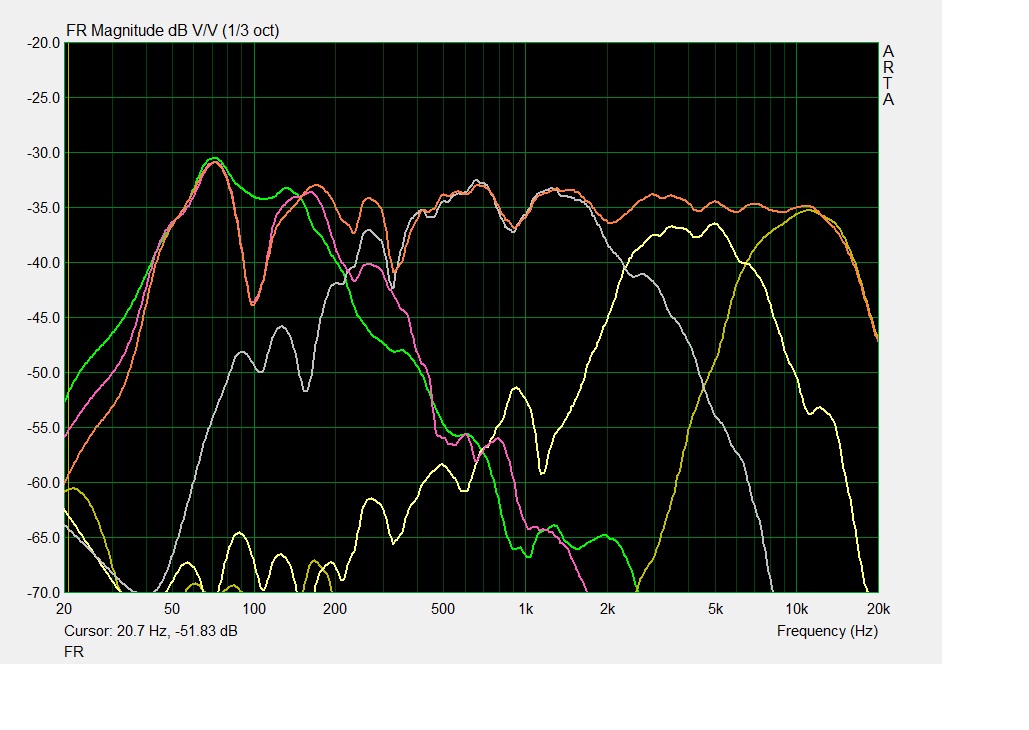Image resolution: width=1029 pixels, height=730 pixels.
Task: Click the vertical 'ARTA' label beside the graph
Action: pos(888,75)
